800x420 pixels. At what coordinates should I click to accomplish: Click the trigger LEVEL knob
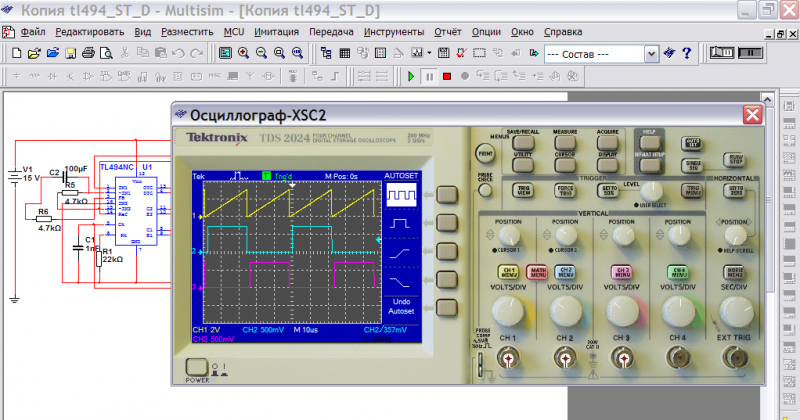[x=650, y=191]
